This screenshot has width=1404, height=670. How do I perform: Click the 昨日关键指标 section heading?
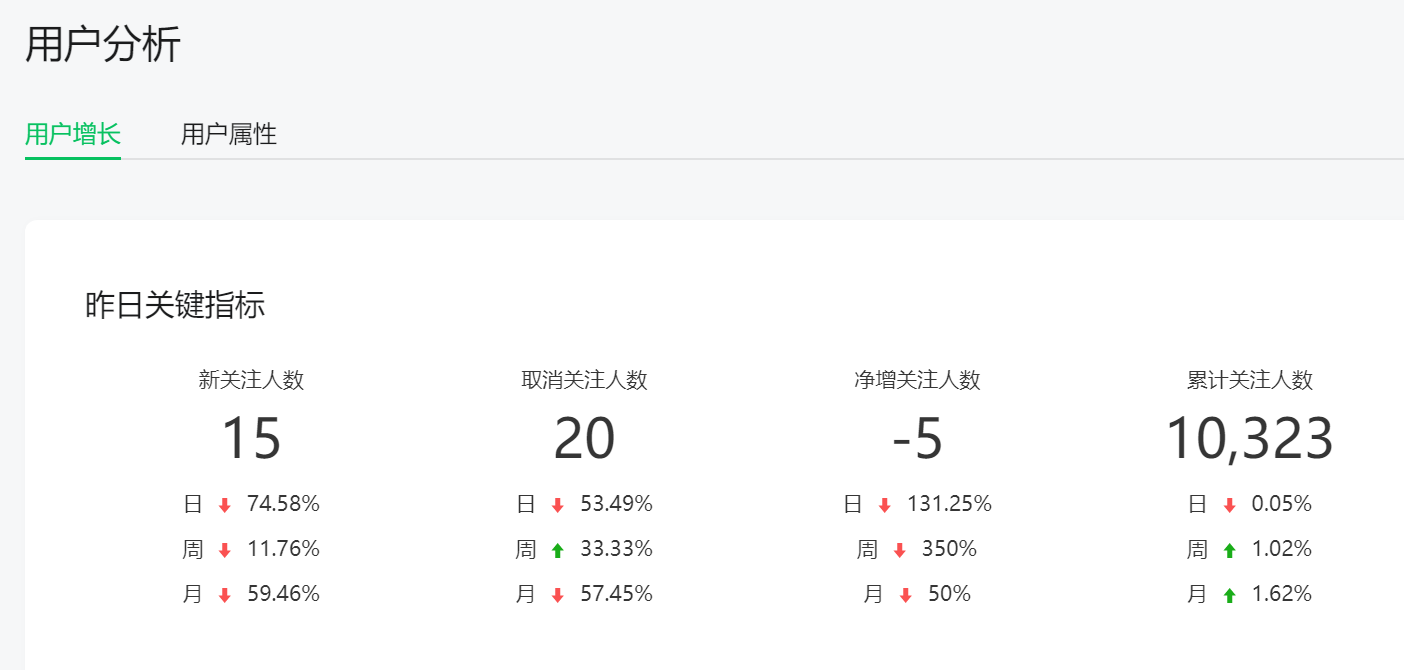pyautogui.click(x=175, y=305)
